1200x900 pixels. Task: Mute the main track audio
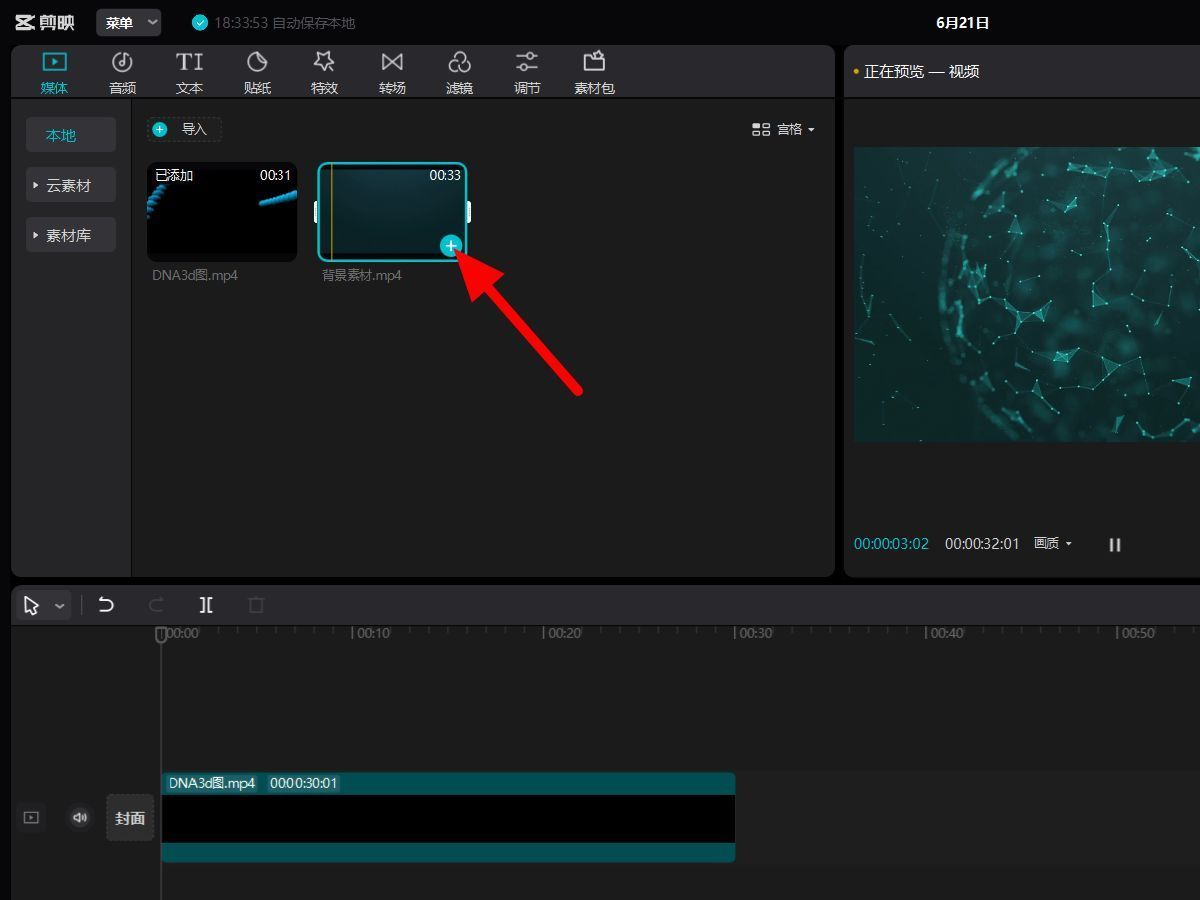[80, 818]
